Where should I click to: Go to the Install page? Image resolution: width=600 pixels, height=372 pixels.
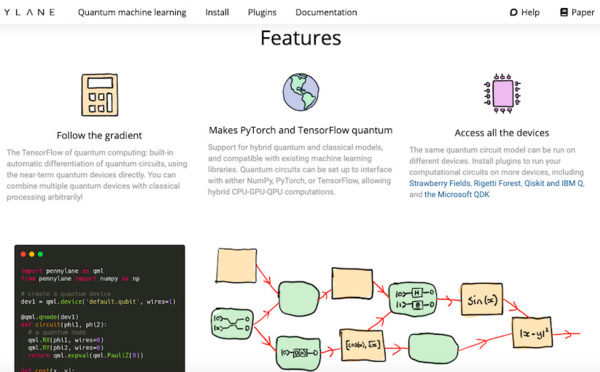point(217,12)
